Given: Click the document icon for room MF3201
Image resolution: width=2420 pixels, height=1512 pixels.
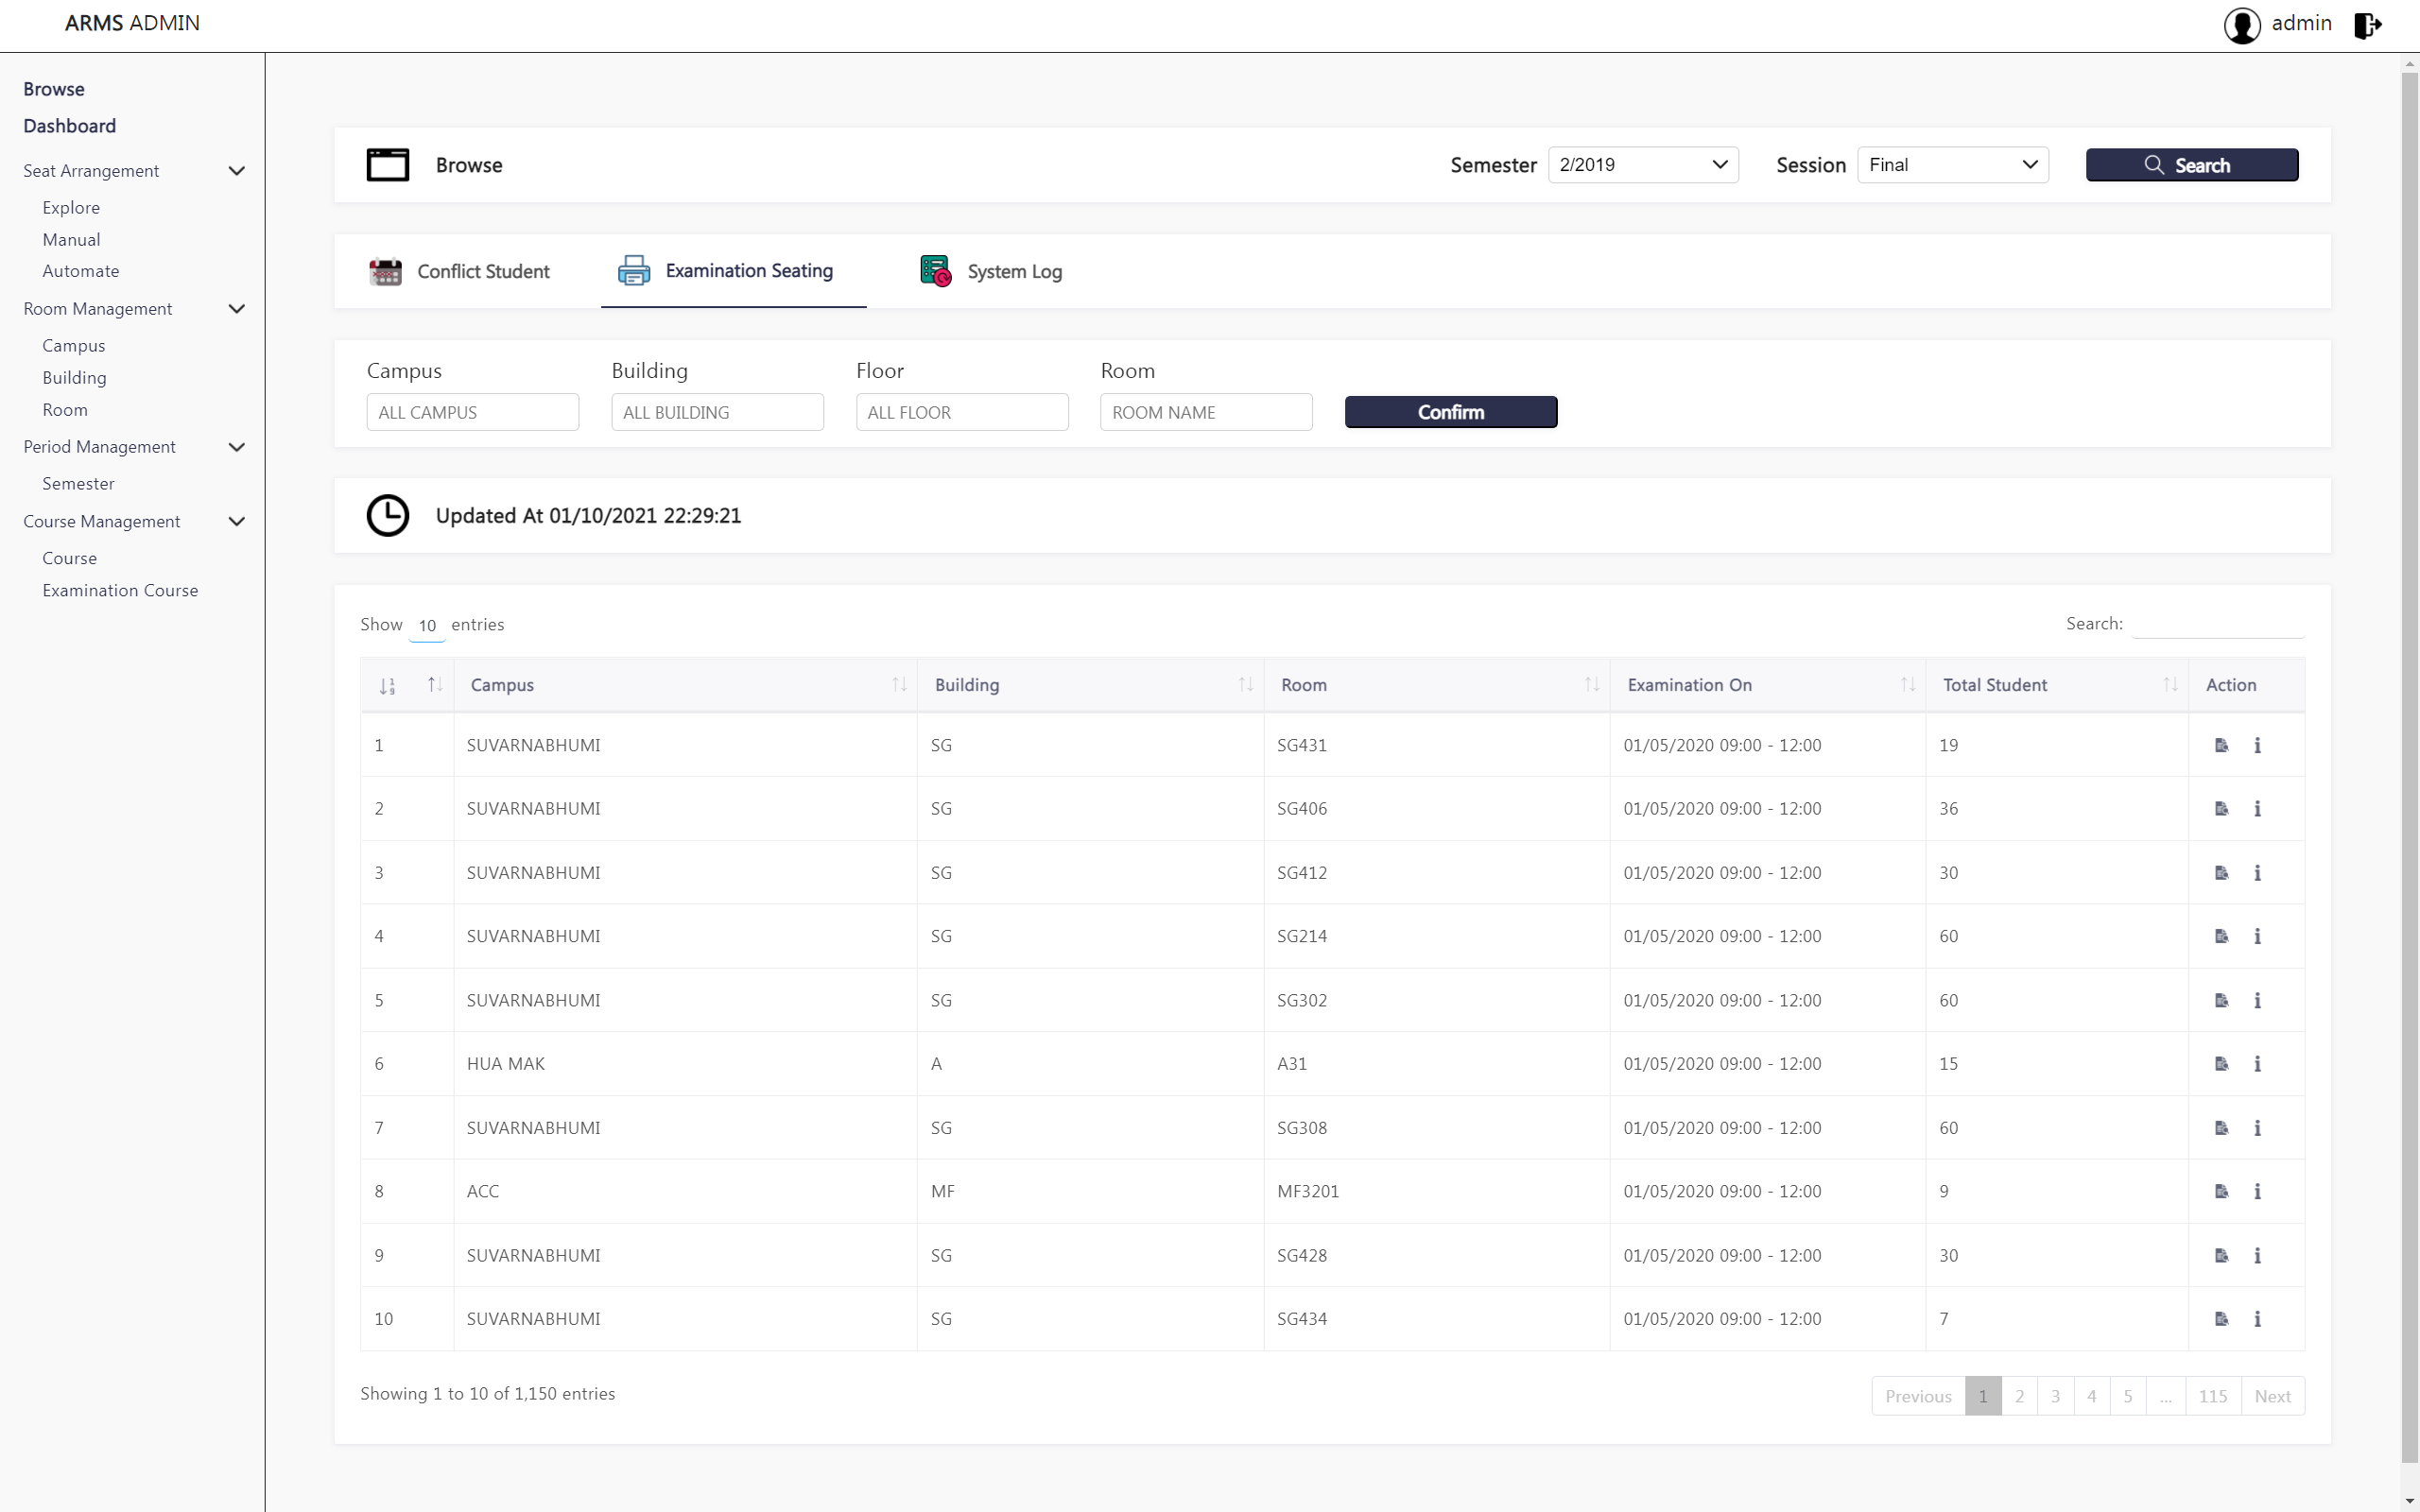Looking at the screenshot, I should tap(2221, 1191).
